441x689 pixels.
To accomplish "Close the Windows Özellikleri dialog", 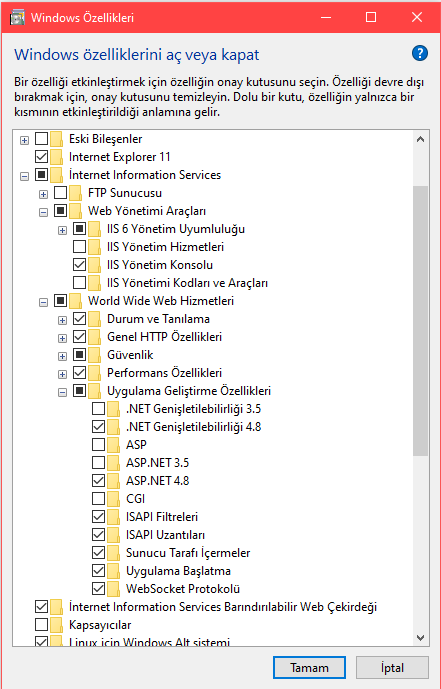I will (x=416, y=17).
